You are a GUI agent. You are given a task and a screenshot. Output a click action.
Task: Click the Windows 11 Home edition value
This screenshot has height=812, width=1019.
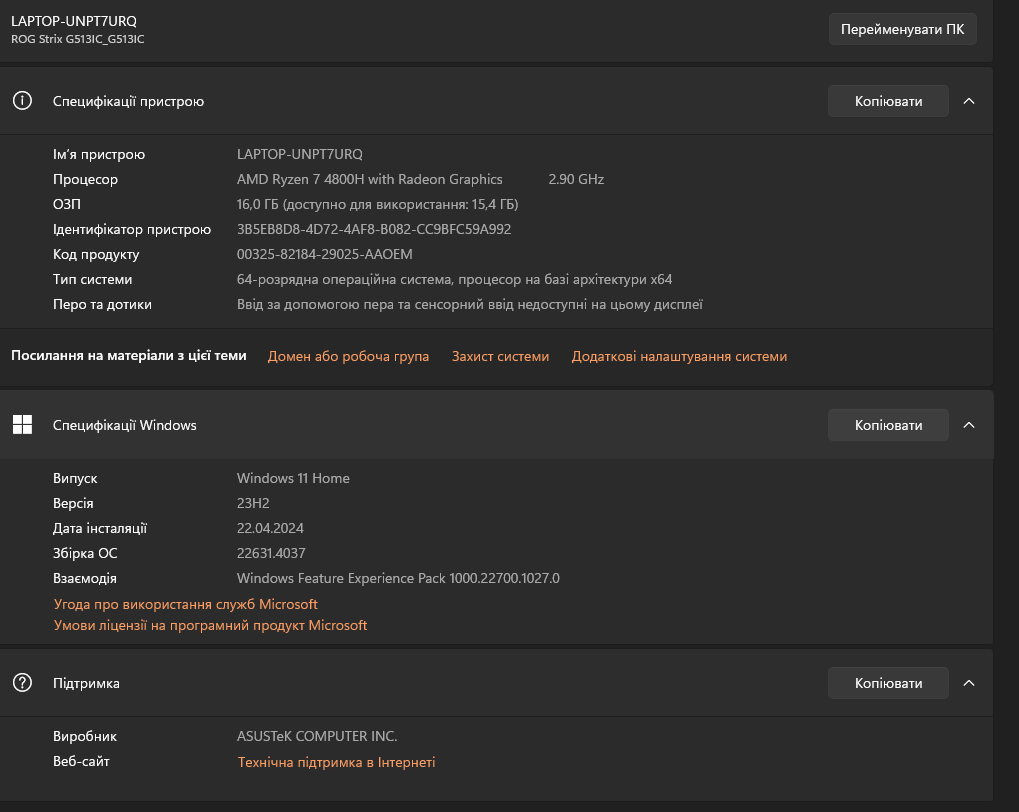(x=293, y=478)
